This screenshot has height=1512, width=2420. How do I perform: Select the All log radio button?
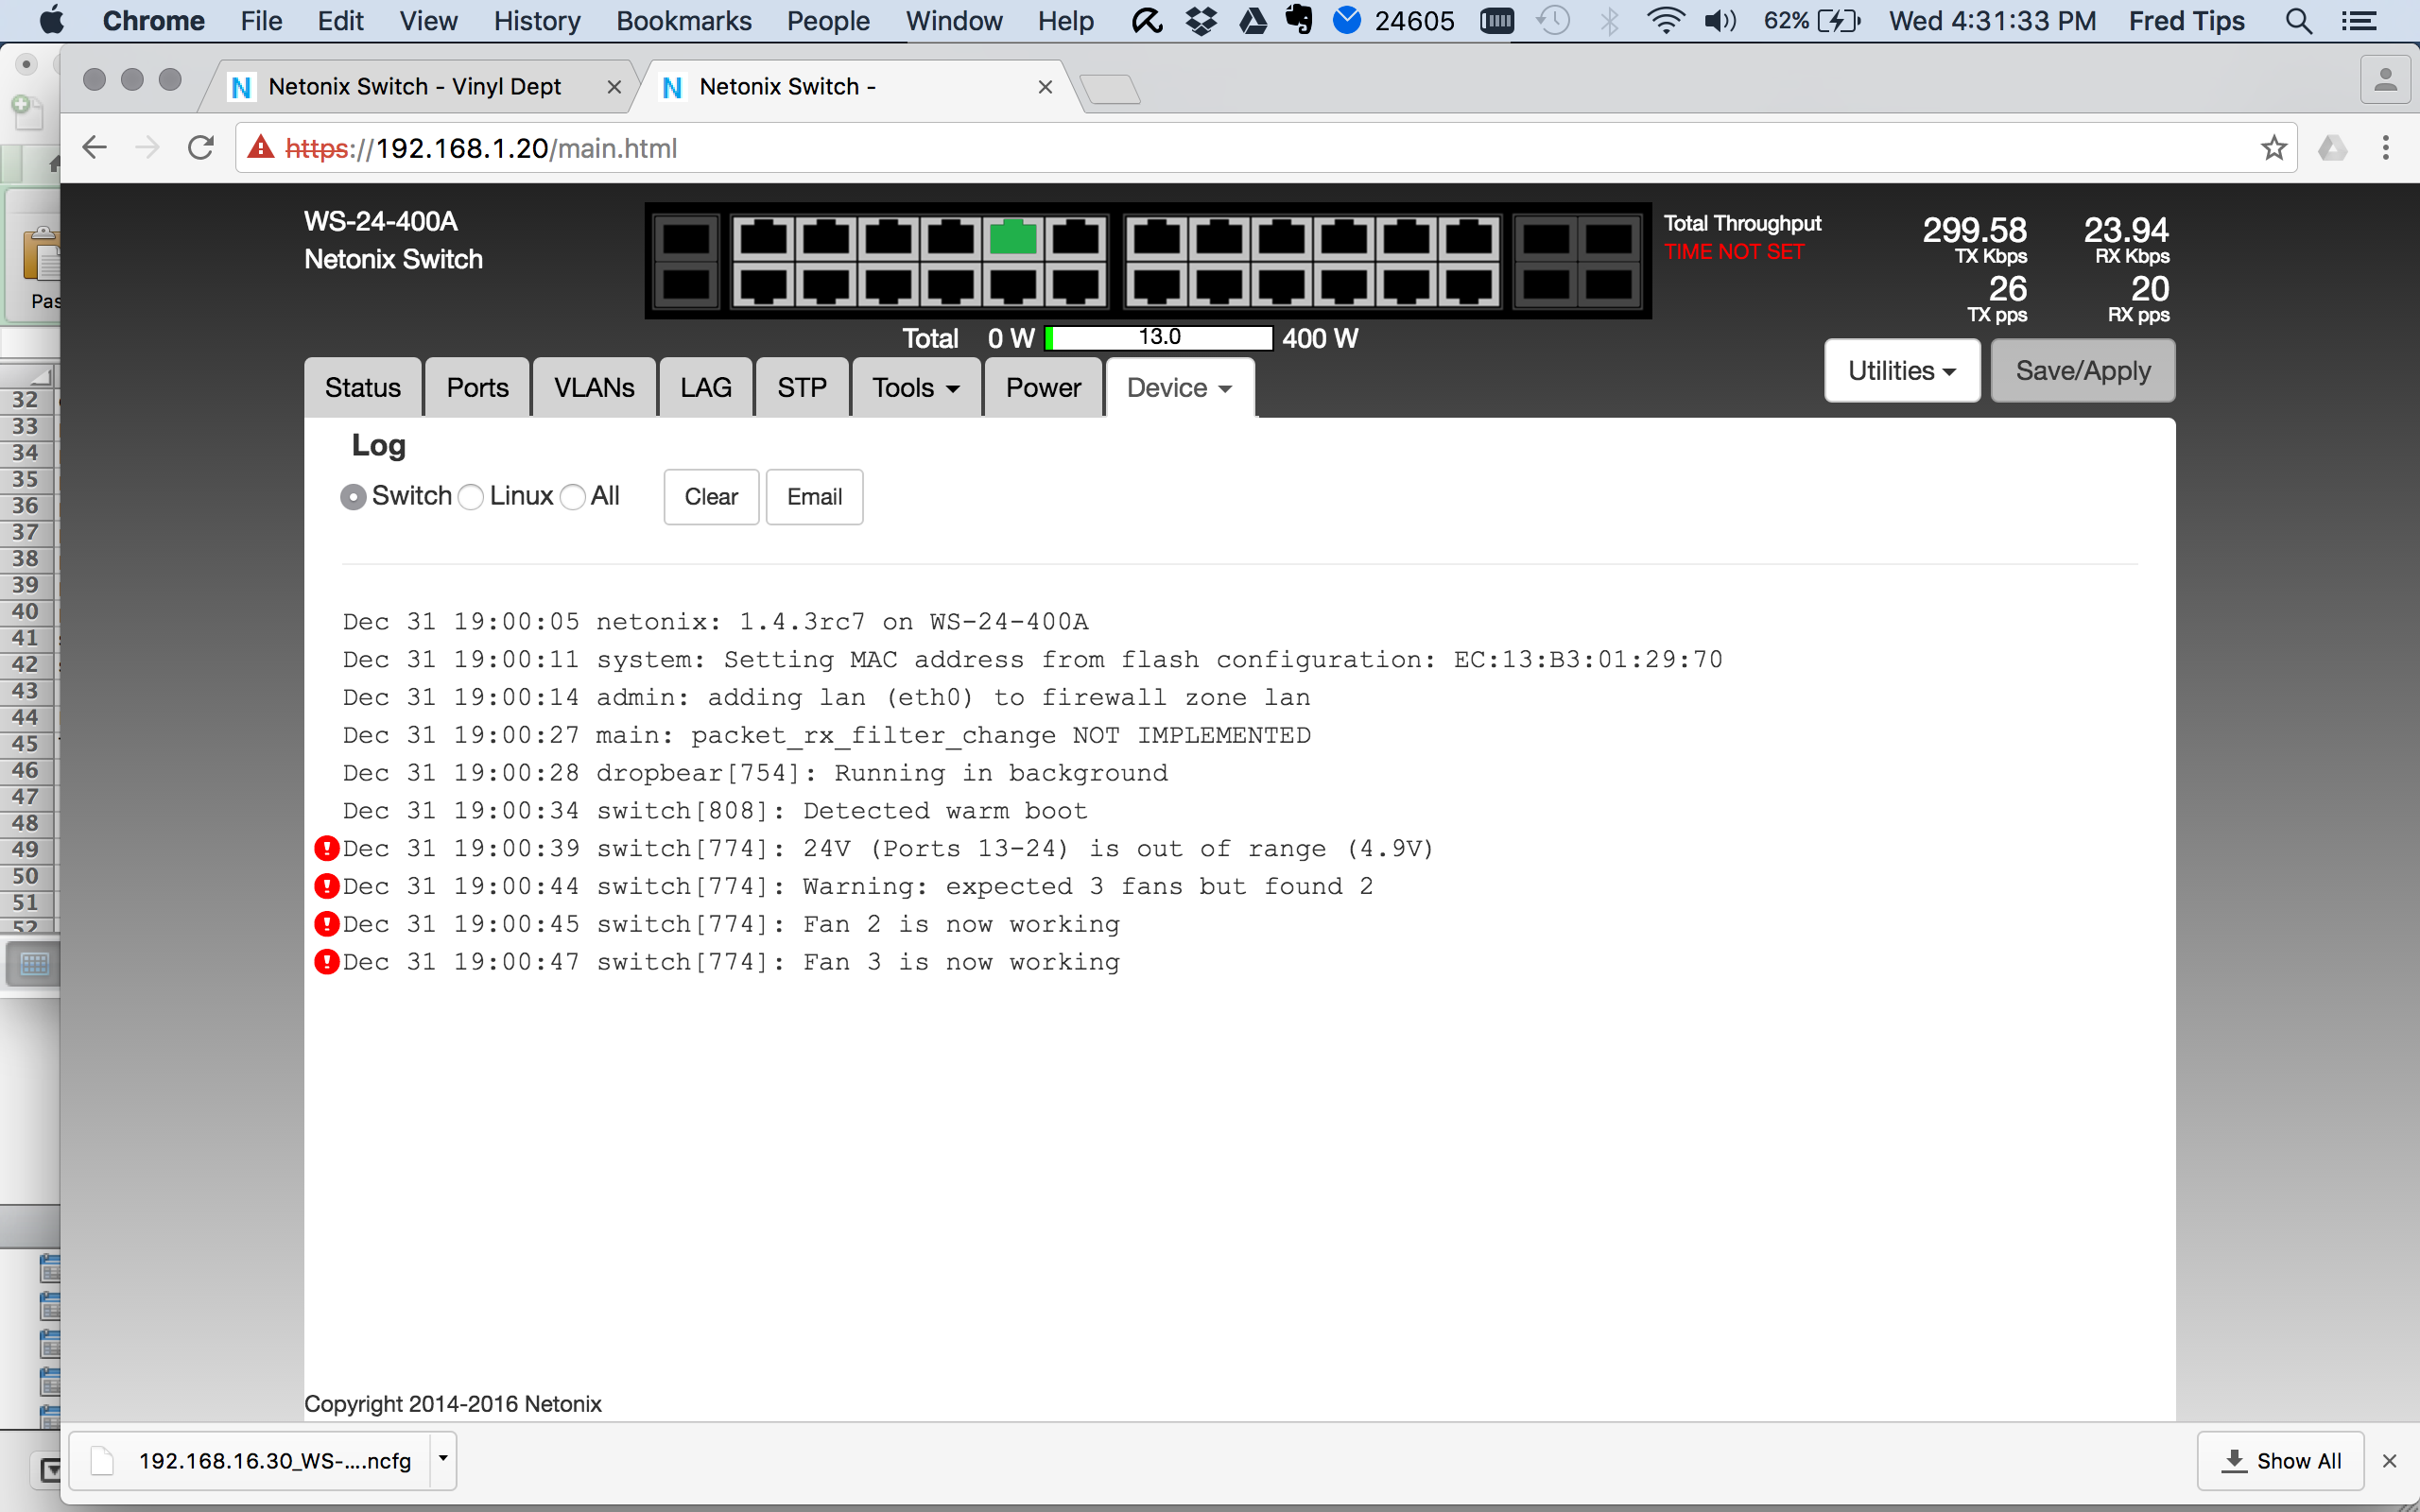572,497
